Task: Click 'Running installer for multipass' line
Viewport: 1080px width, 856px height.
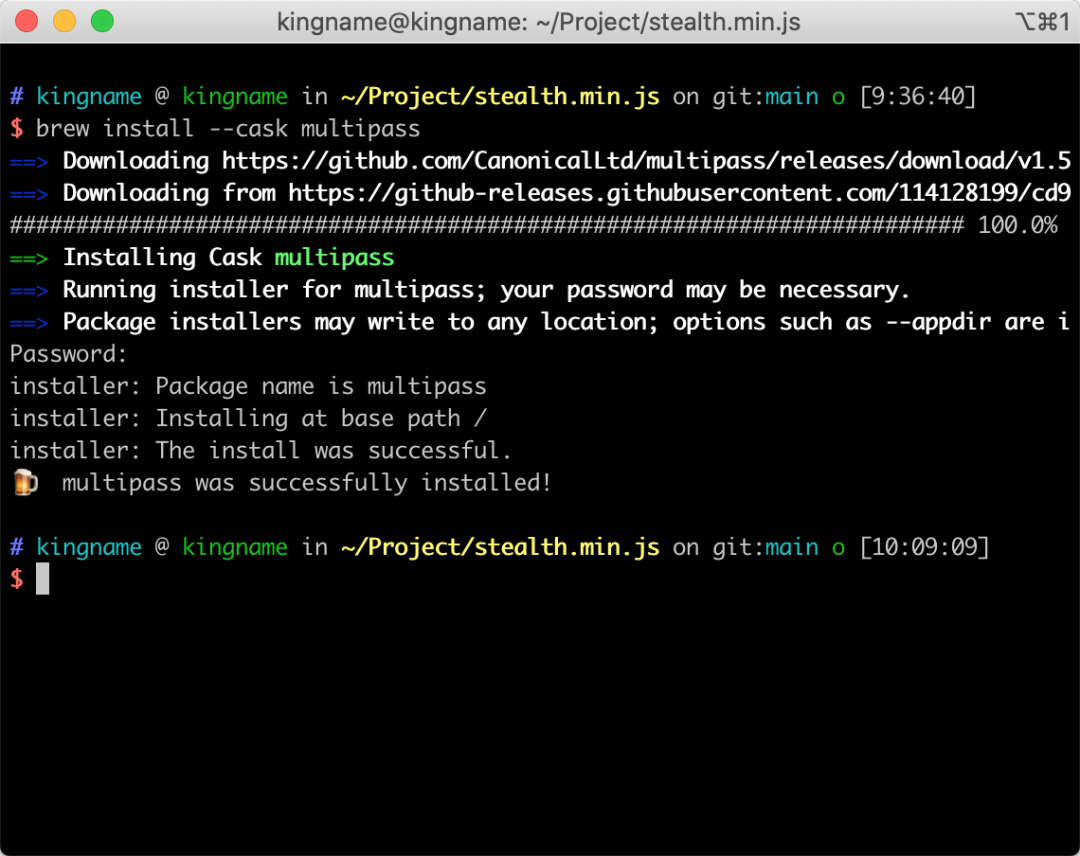Action: [x=486, y=290]
